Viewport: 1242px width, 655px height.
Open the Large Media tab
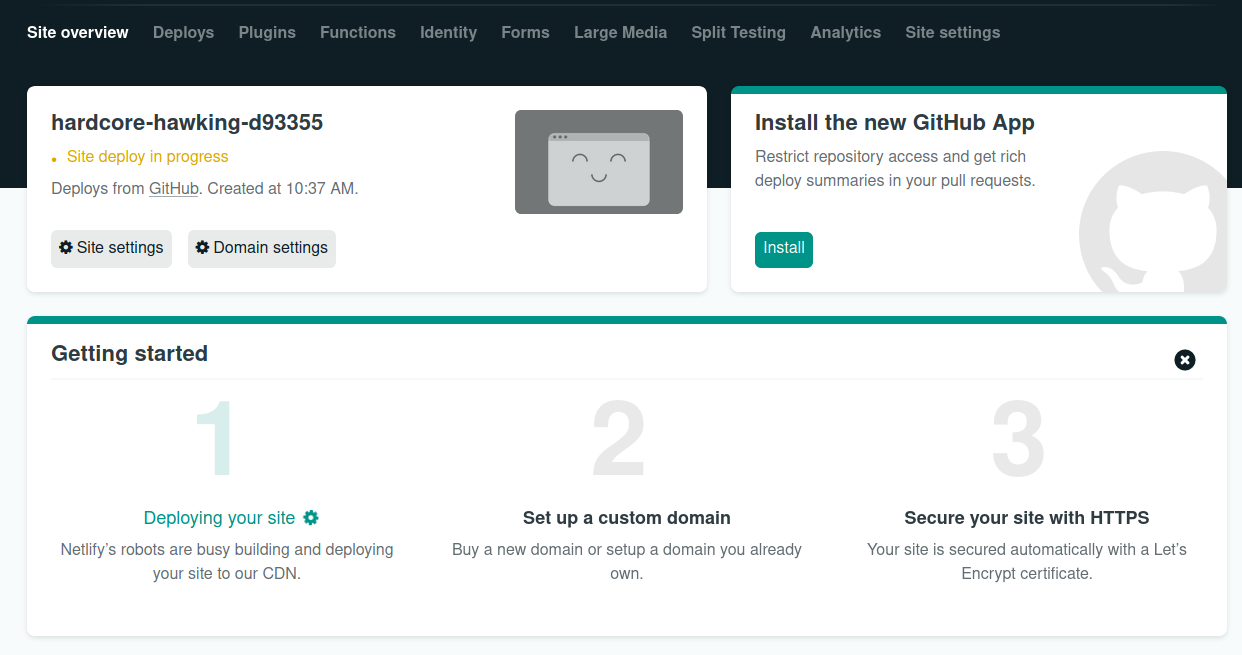click(x=620, y=32)
